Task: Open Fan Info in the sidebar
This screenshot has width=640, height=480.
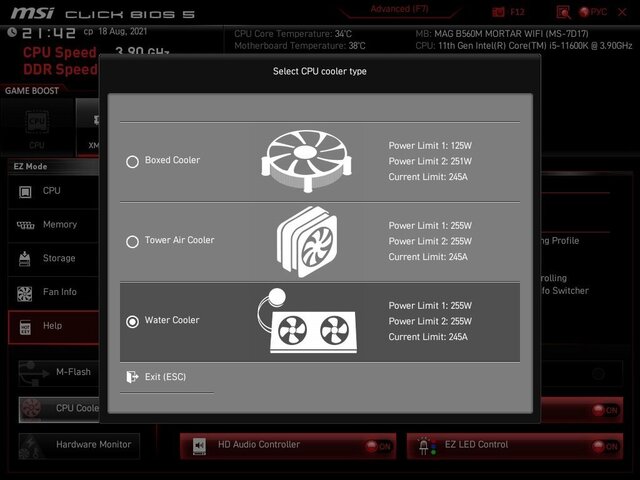Action: pyautogui.click(x=52, y=292)
